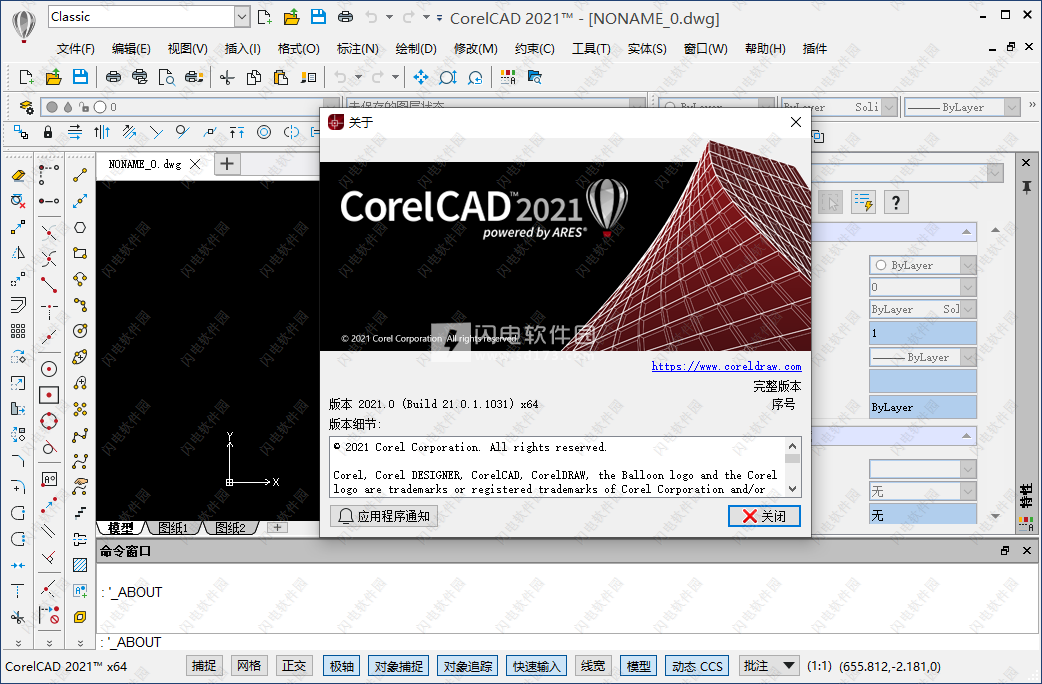The height and width of the screenshot is (684, 1042).
Task: Toggle 正交 ortho mode in status bar
Action: tap(294, 665)
